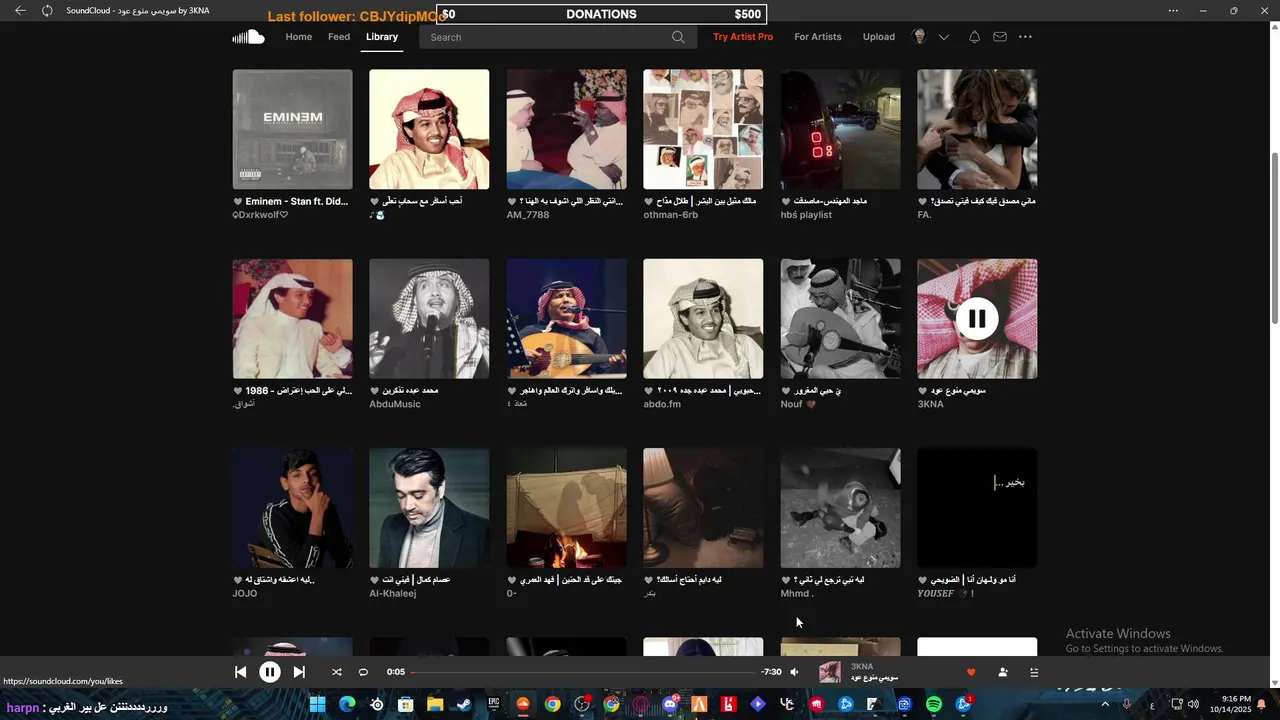The height and width of the screenshot is (720, 1280).
Task: Follow the artist 3KNA in player bar
Action: click(1003, 672)
